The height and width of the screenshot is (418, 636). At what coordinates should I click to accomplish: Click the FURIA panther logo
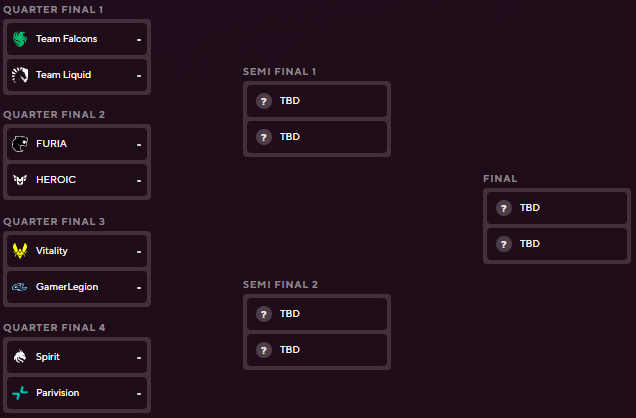click(20, 144)
